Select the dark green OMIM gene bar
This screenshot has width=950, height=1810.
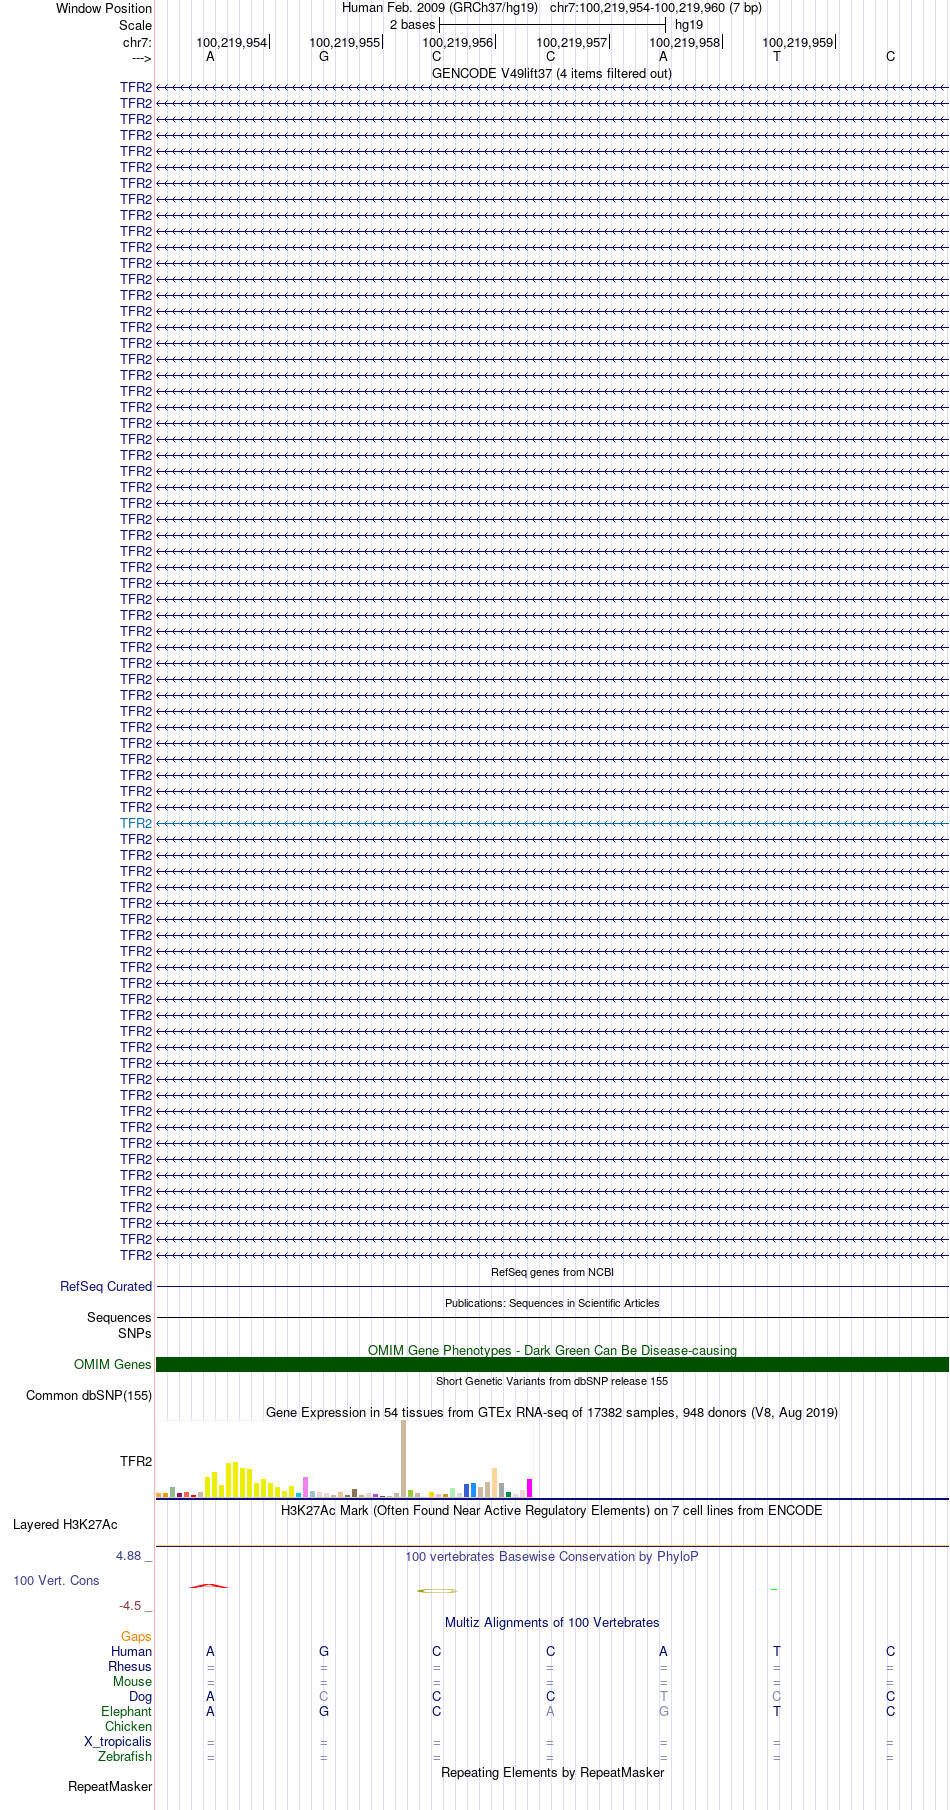tap(552, 1365)
